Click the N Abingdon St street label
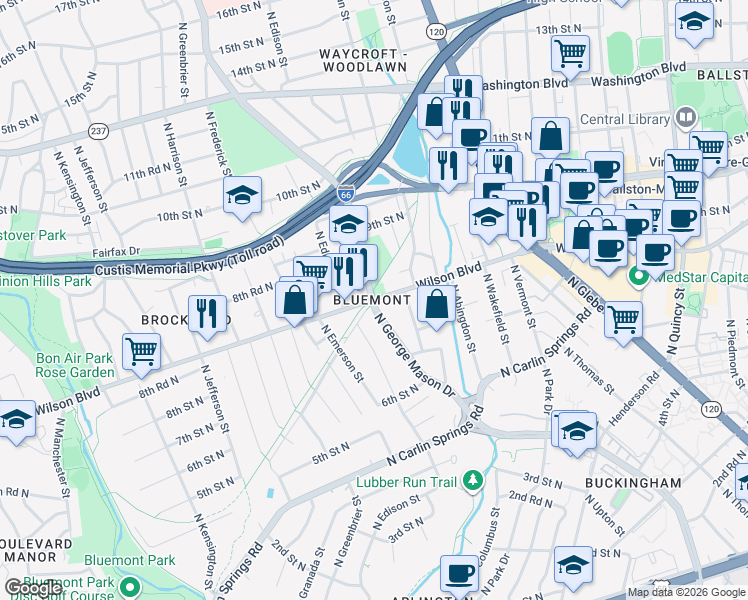Image resolution: width=748 pixels, height=600 pixels. pos(465,319)
